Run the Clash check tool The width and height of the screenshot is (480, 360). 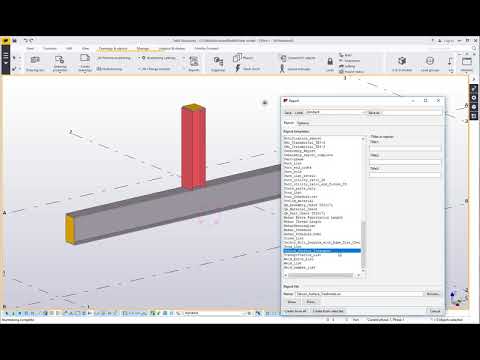[x=247, y=69]
